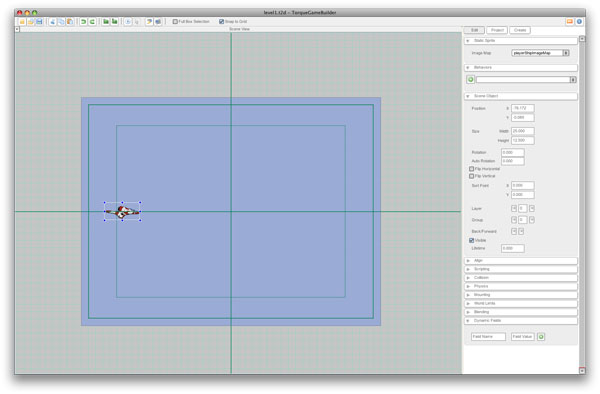Click the green Undo arrow icon

pyautogui.click(x=83, y=21)
